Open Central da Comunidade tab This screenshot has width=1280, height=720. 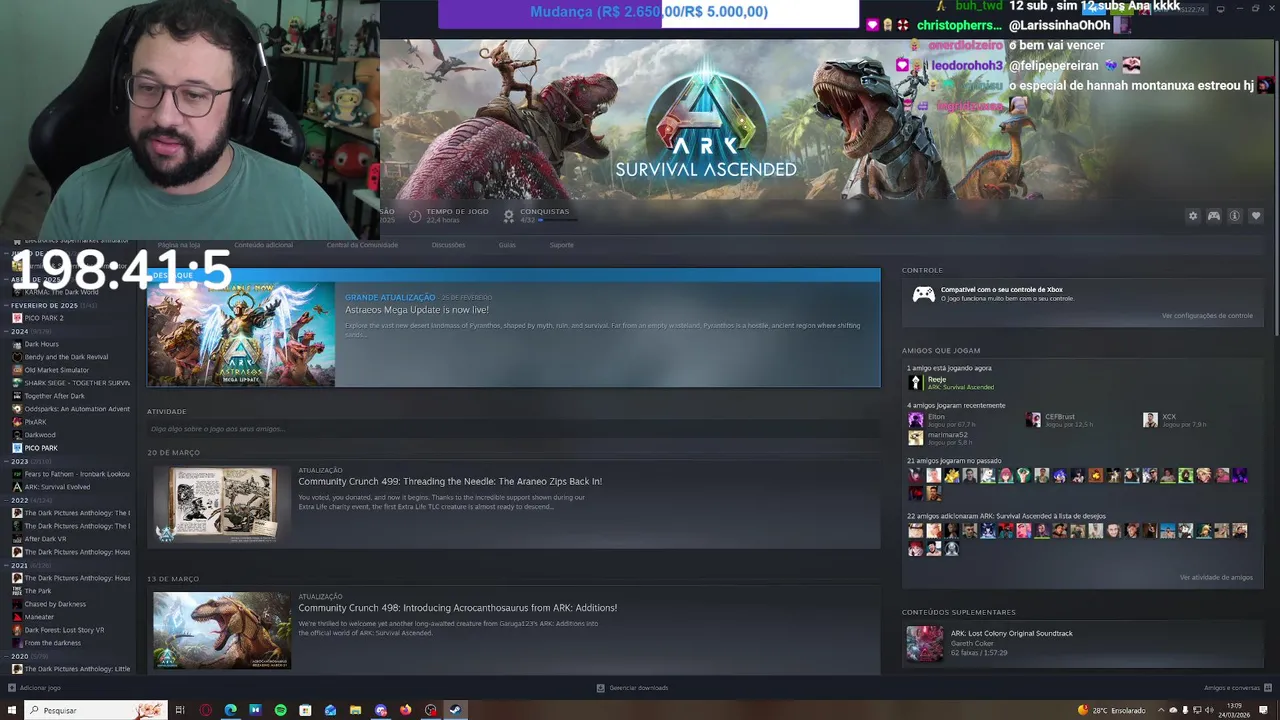(362, 245)
